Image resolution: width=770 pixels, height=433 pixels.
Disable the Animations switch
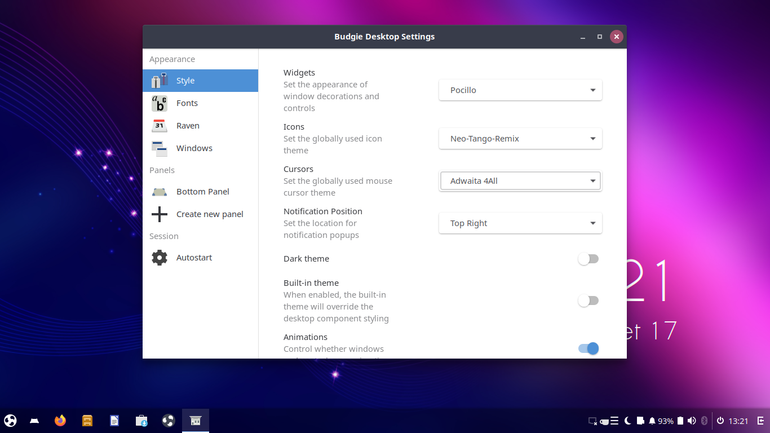(588, 349)
